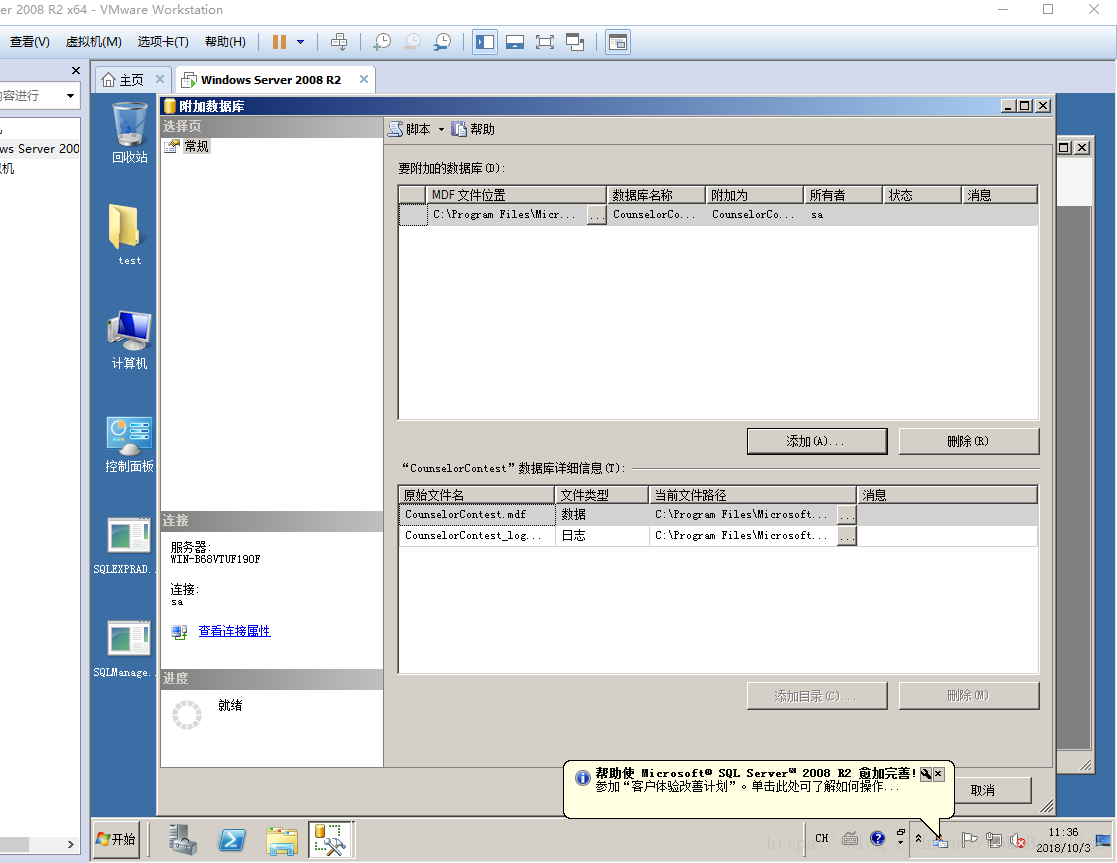Close the Windows Server 2008 R2 tab
Screen dimensions: 1117x863
pyautogui.click(x=363, y=79)
